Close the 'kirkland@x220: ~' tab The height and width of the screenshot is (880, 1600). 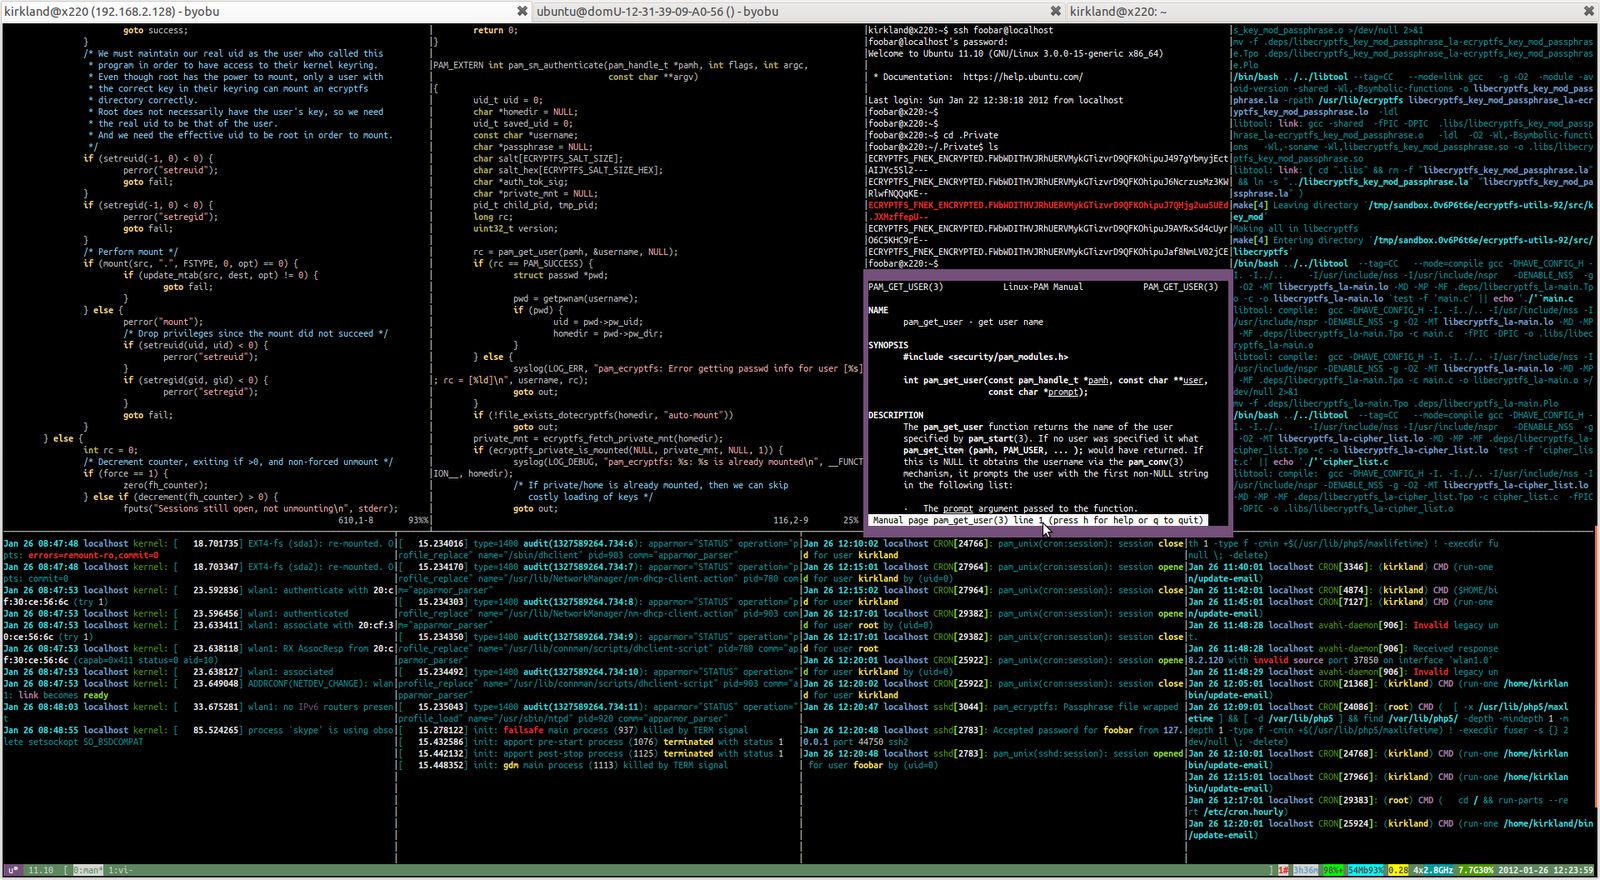point(1589,11)
